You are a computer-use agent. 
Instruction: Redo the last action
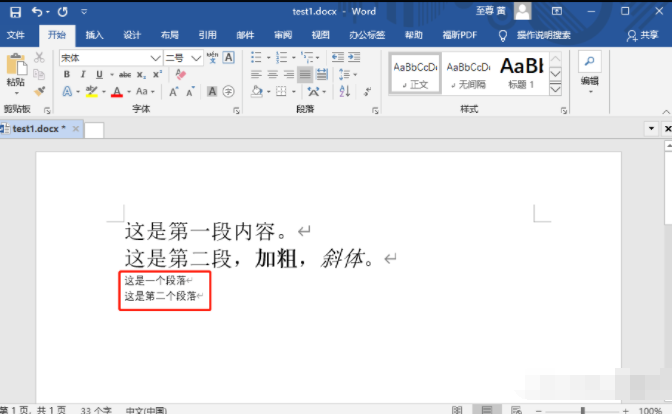(x=63, y=12)
